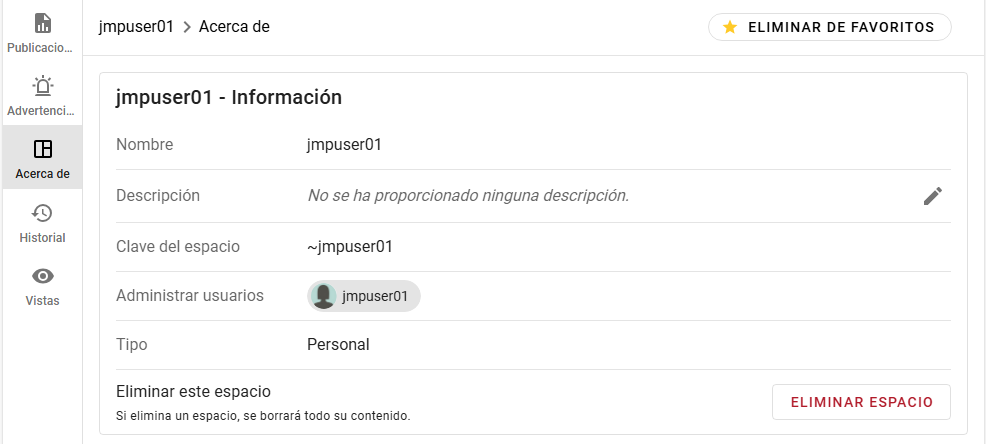Click the yellow star favorite icon

click(730, 27)
